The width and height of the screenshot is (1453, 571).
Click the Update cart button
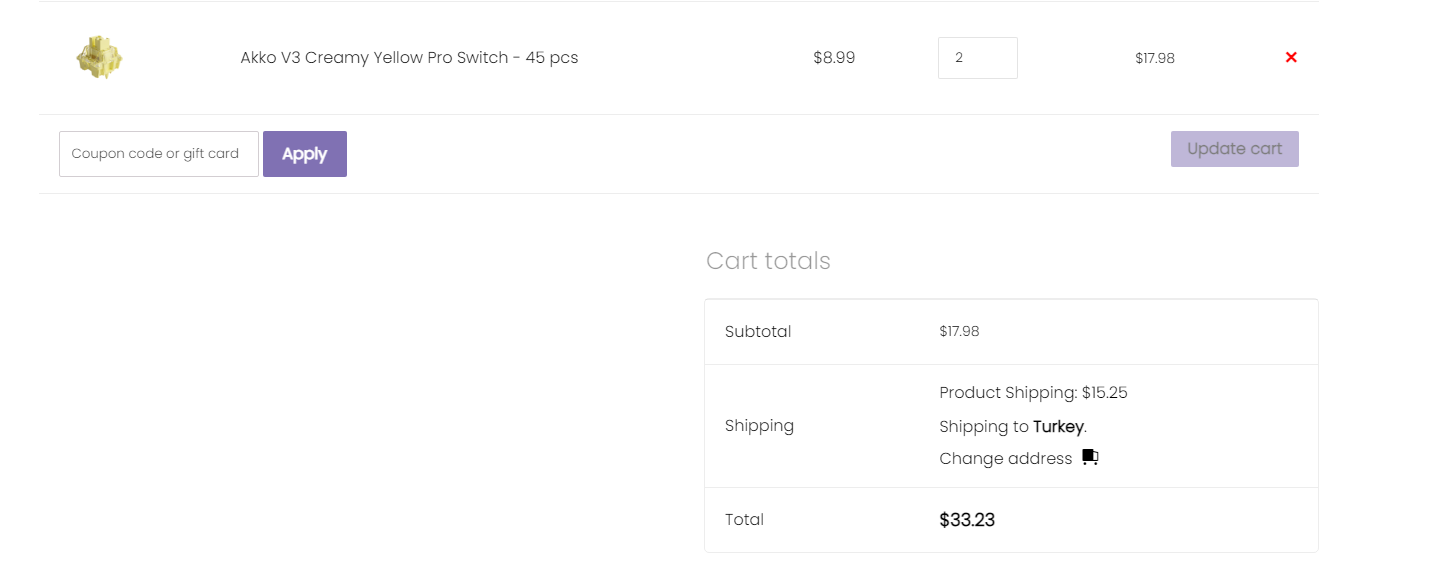click(1234, 149)
